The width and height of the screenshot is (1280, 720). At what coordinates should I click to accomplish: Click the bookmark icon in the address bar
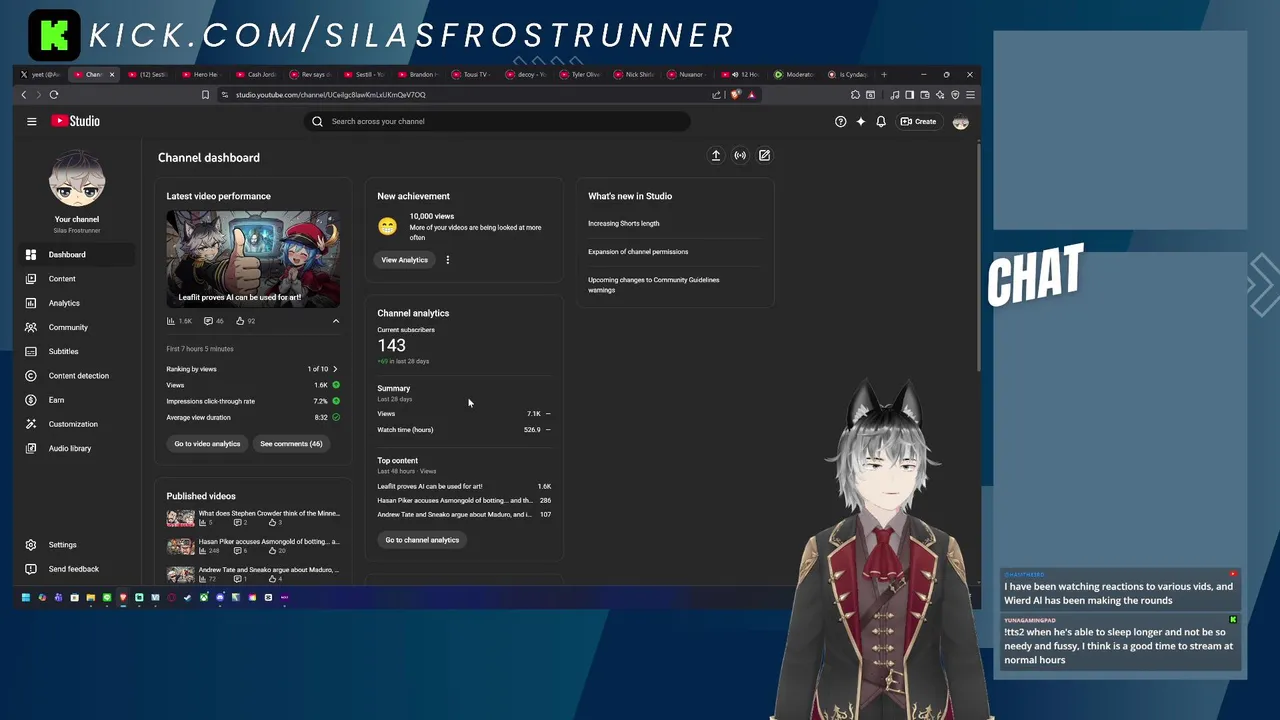click(x=205, y=95)
